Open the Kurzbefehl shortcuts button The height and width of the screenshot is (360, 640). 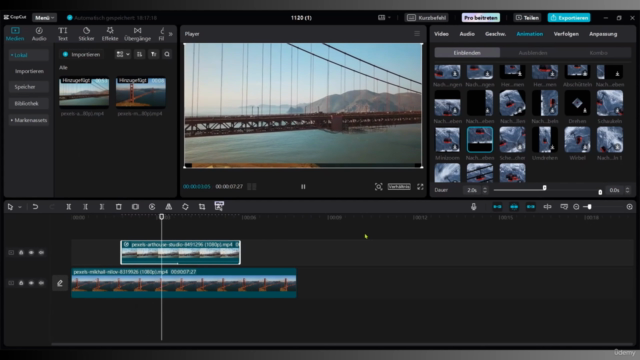427,18
